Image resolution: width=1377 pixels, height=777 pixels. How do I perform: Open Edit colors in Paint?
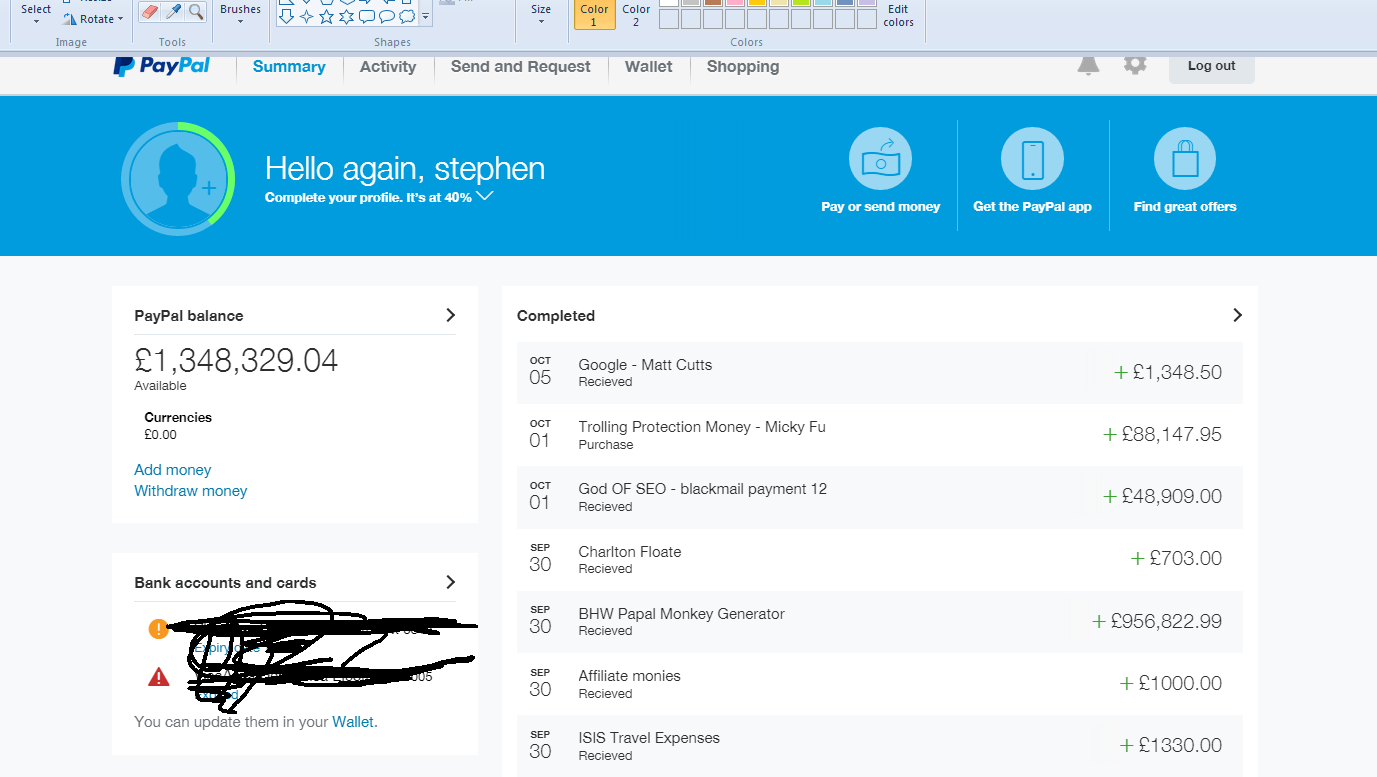[898, 15]
